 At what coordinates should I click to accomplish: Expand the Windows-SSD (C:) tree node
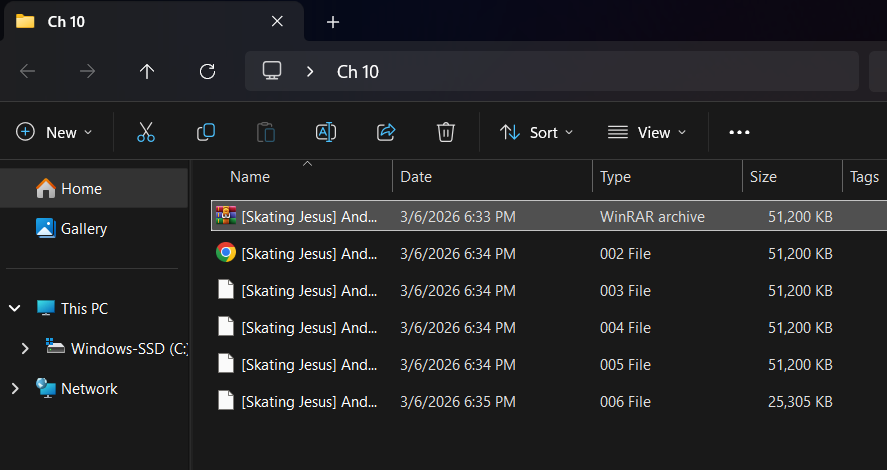[x=25, y=348]
